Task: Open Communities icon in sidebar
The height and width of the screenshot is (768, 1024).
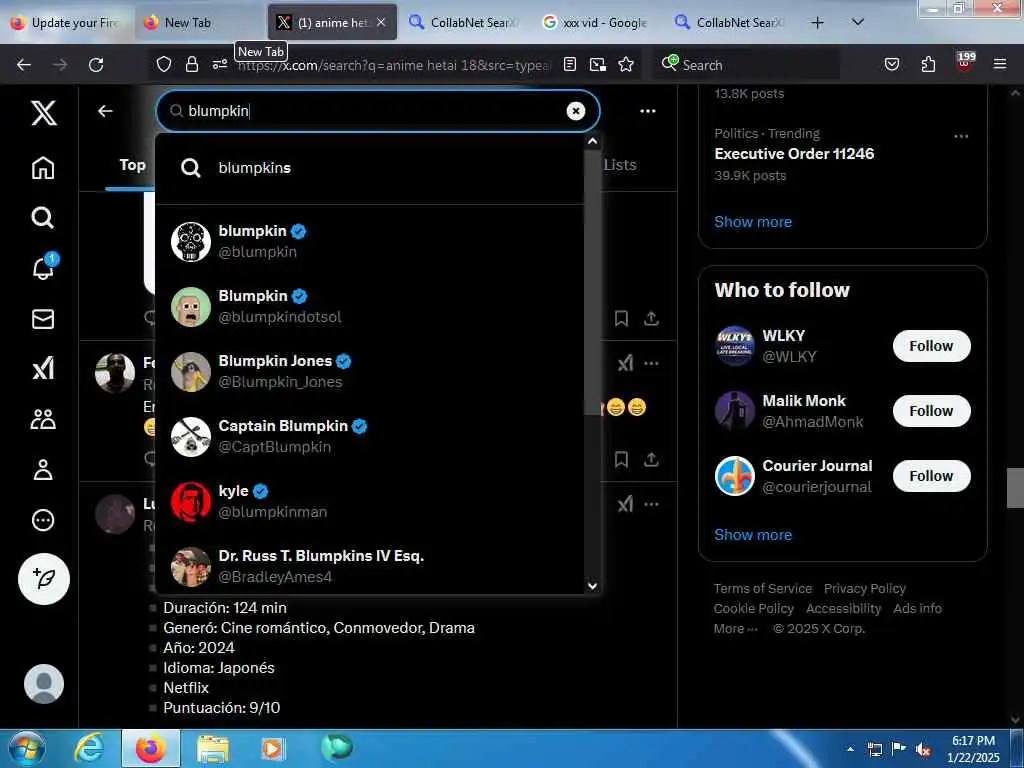Action: pos(43,419)
